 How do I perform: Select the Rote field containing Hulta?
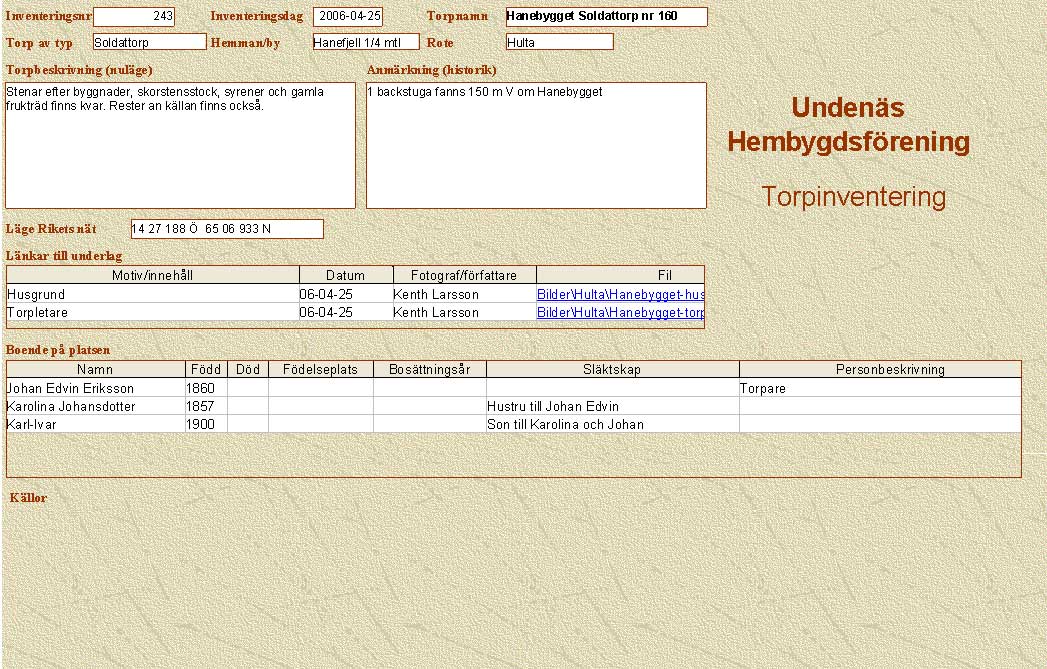coord(559,42)
